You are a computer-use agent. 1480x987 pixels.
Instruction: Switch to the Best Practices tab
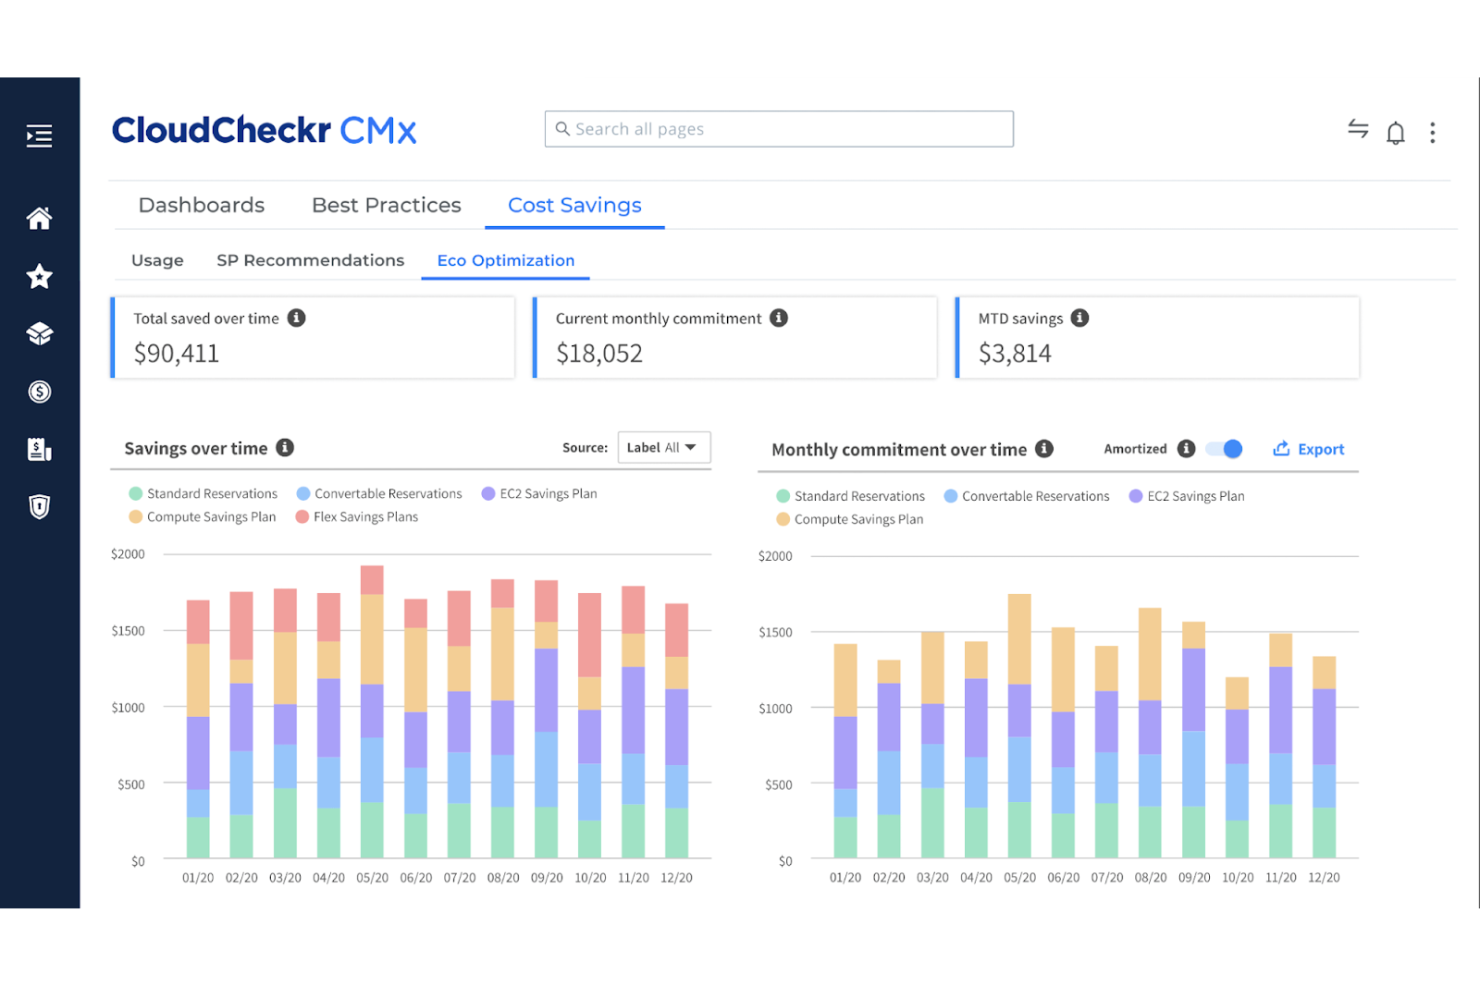(385, 205)
